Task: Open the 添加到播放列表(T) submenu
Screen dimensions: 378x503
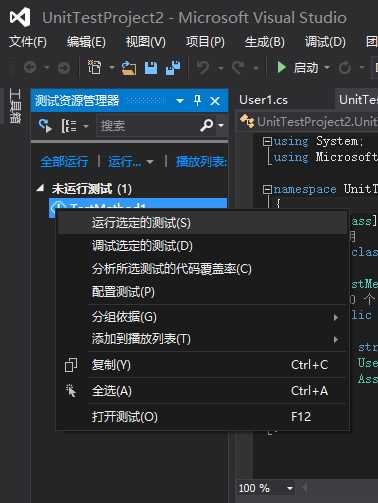Action: [x=202, y=339]
